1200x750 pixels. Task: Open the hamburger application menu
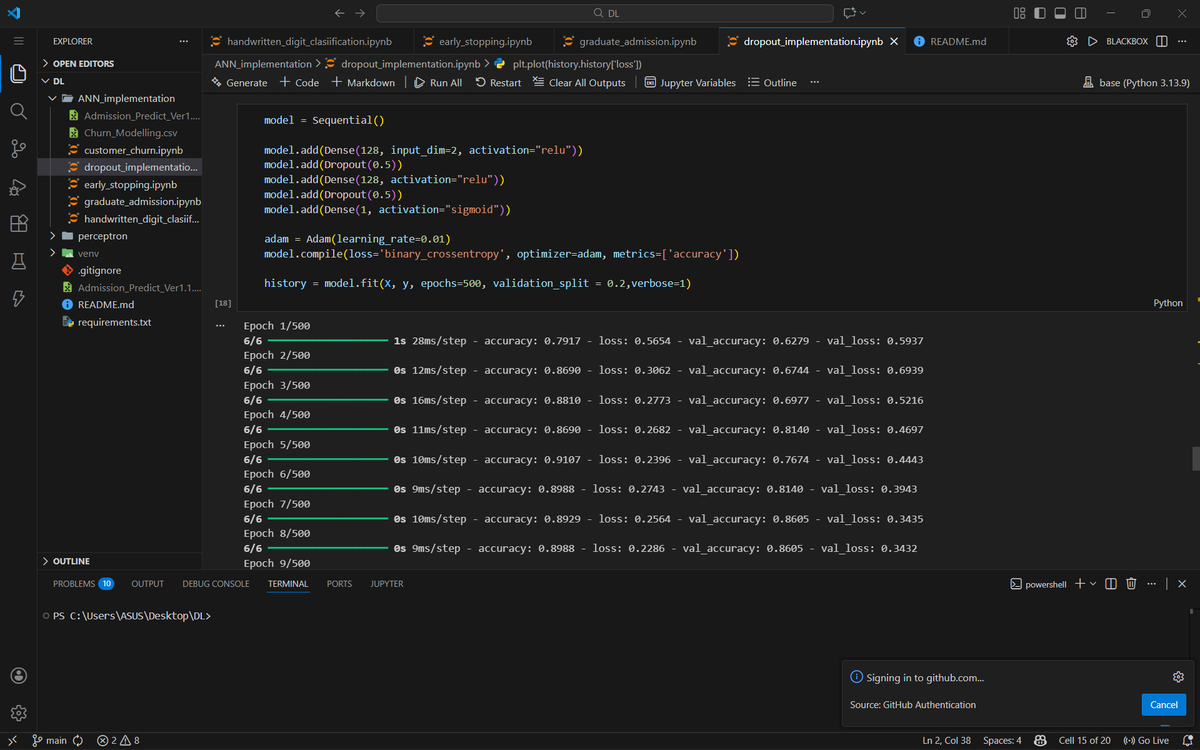pos(18,41)
